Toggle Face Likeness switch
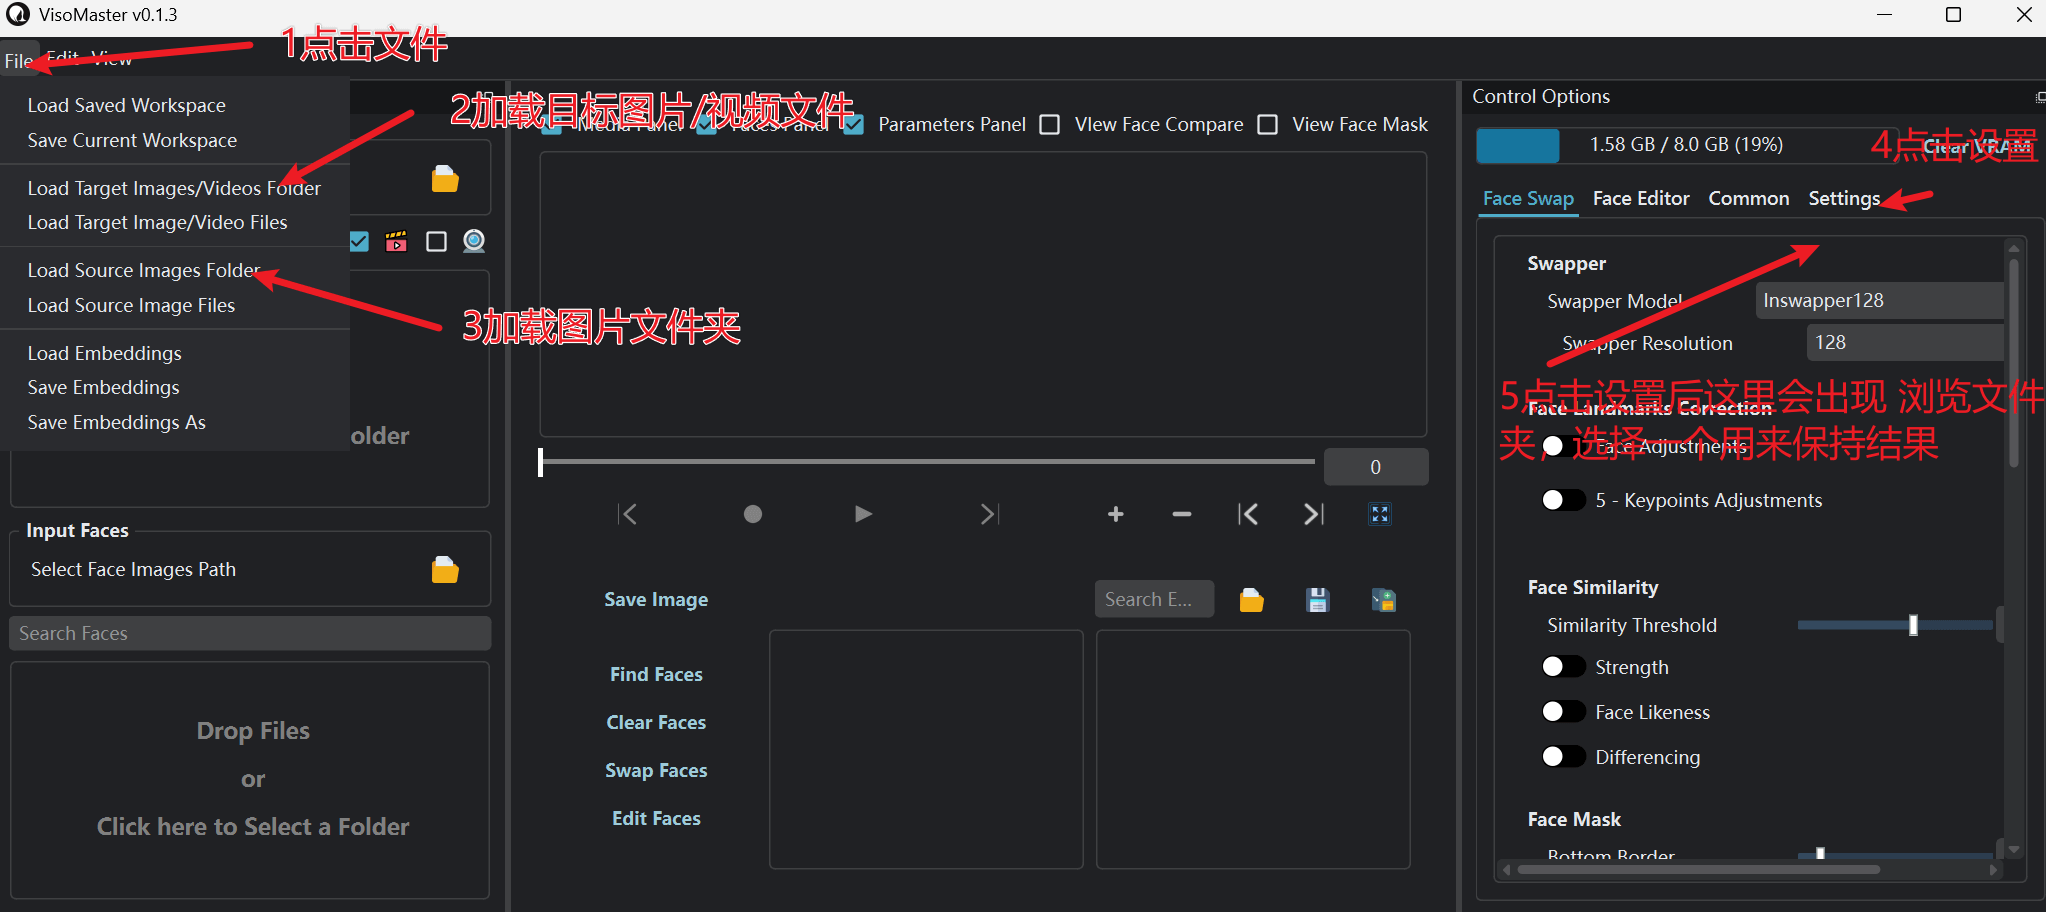This screenshot has width=2046, height=912. pos(1564,712)
